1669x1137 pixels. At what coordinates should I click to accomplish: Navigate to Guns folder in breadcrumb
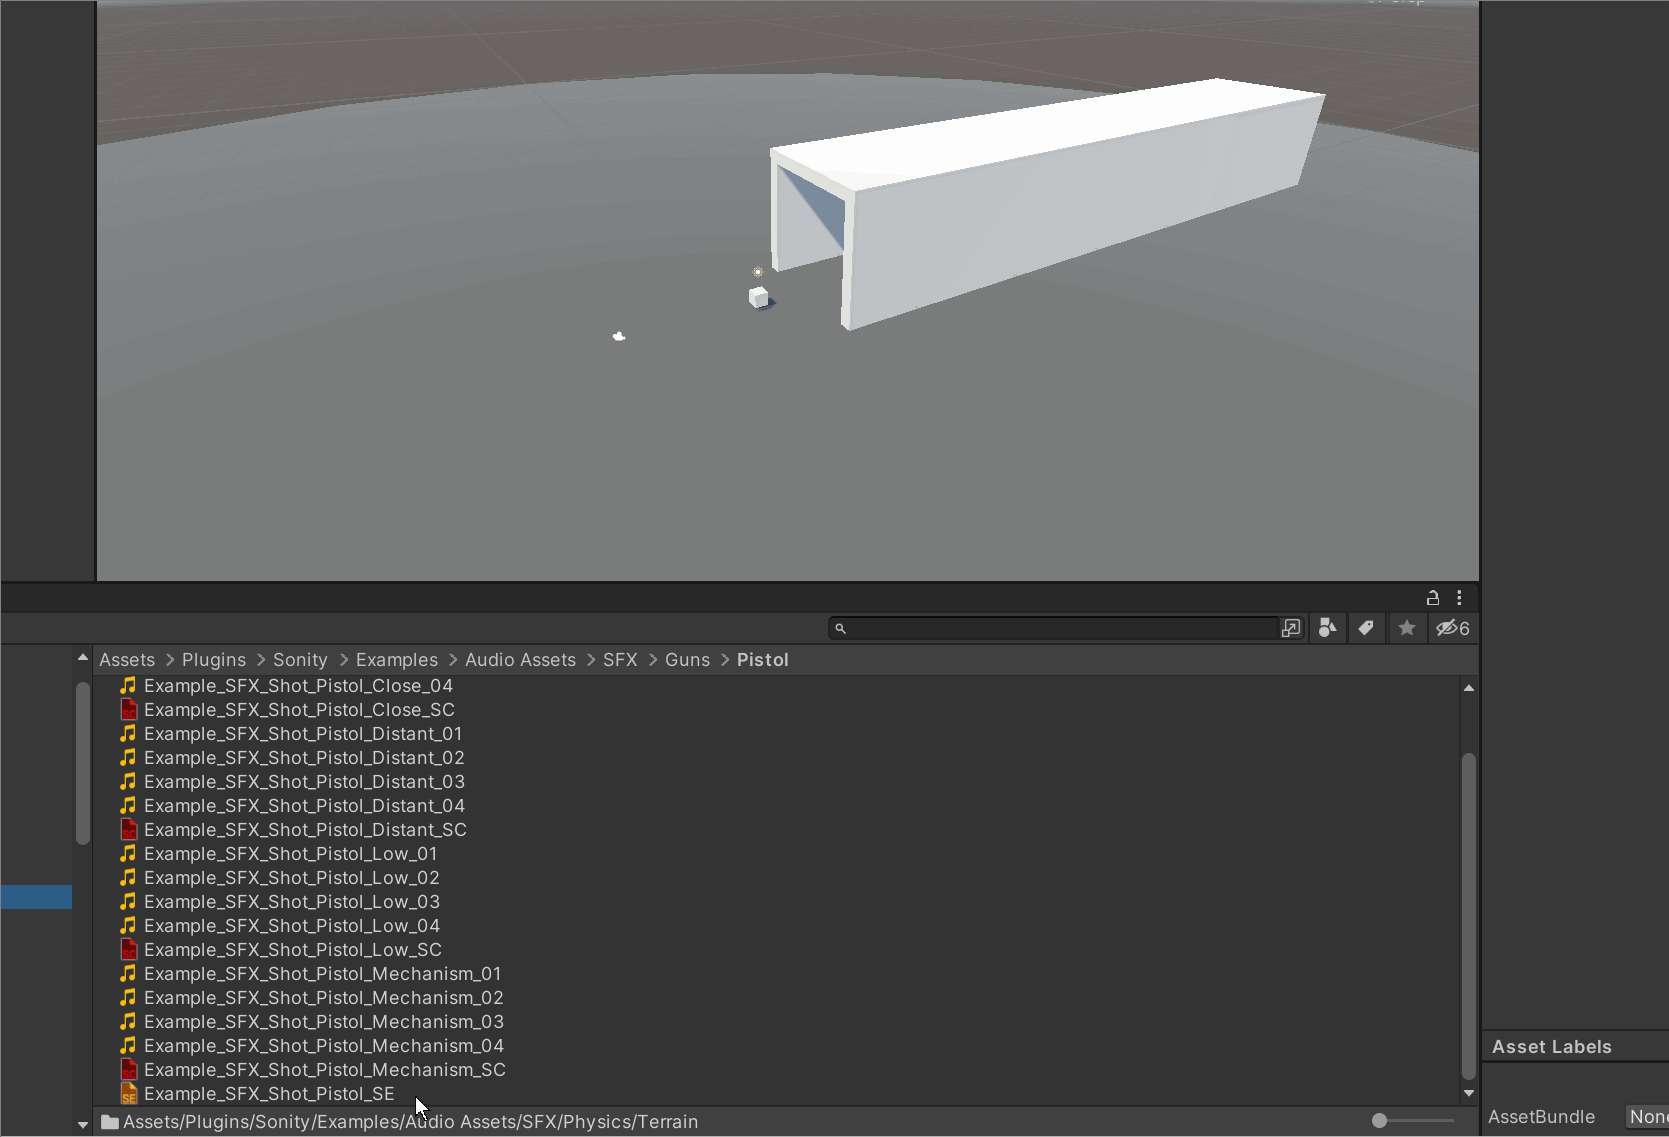pyautogui.click(x=687, y=660)
